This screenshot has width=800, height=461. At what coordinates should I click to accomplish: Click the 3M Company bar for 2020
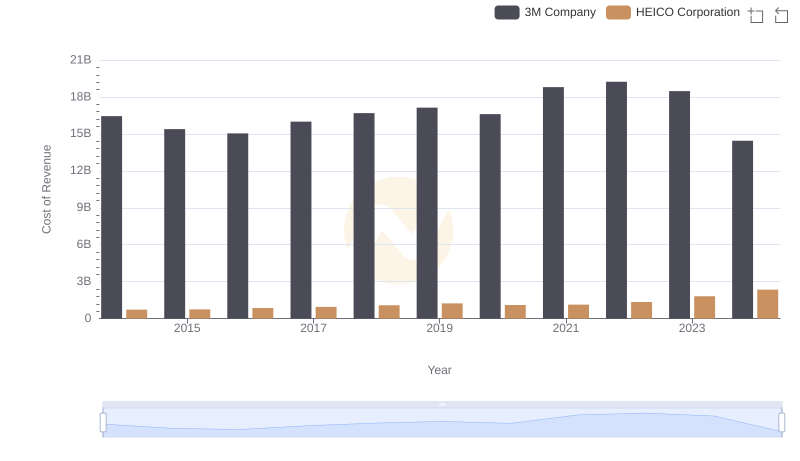[490, 216]
